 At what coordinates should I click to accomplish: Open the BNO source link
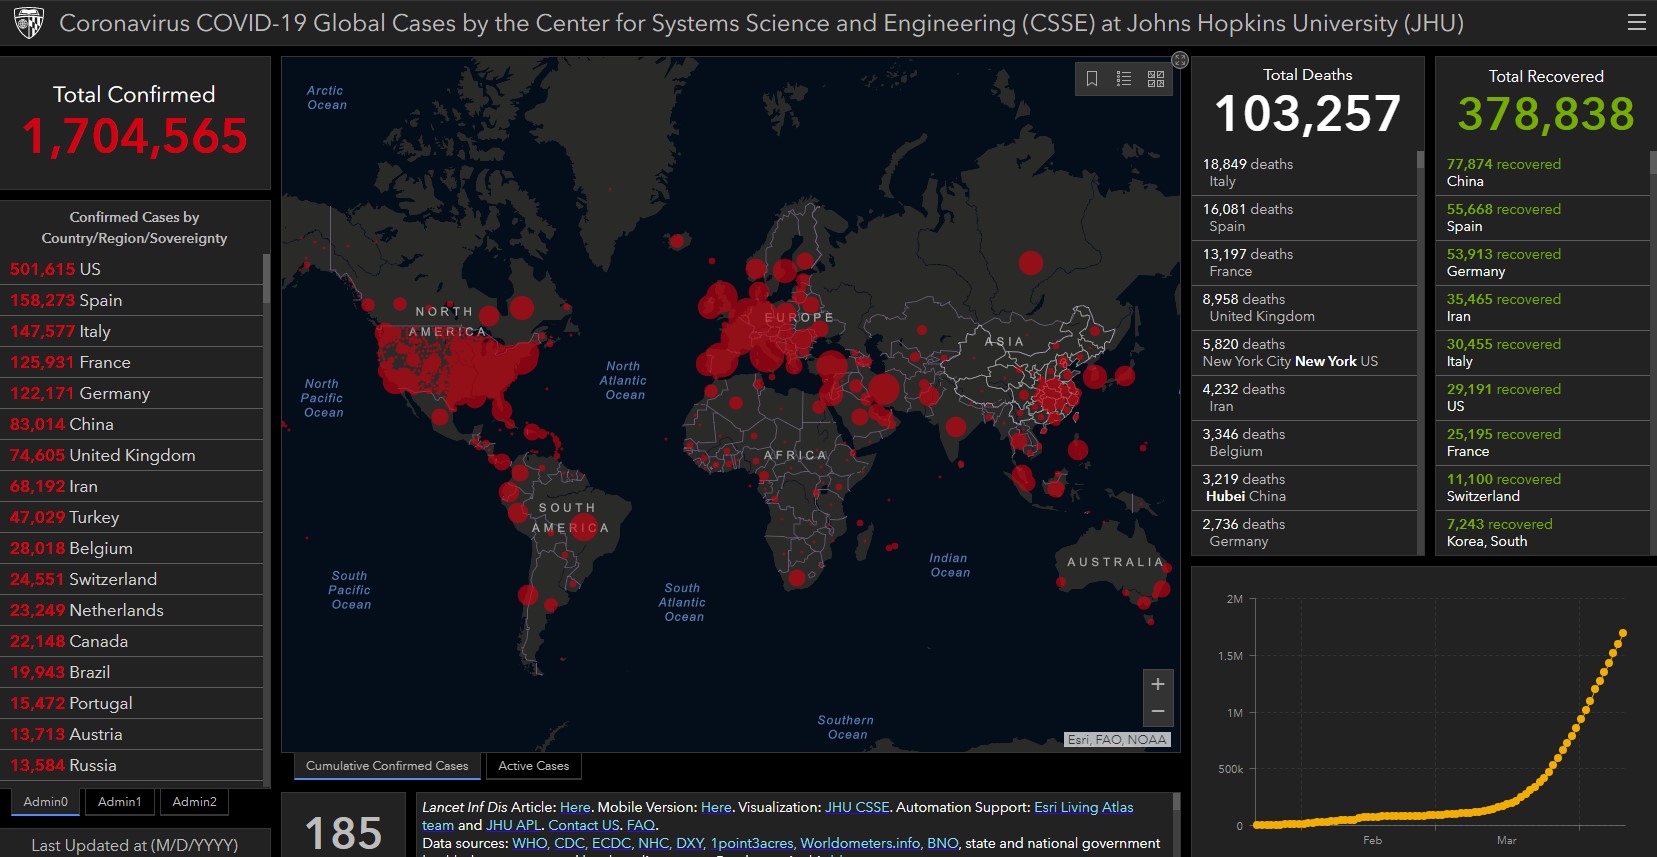pyautogui.click(x=942, y=843)
